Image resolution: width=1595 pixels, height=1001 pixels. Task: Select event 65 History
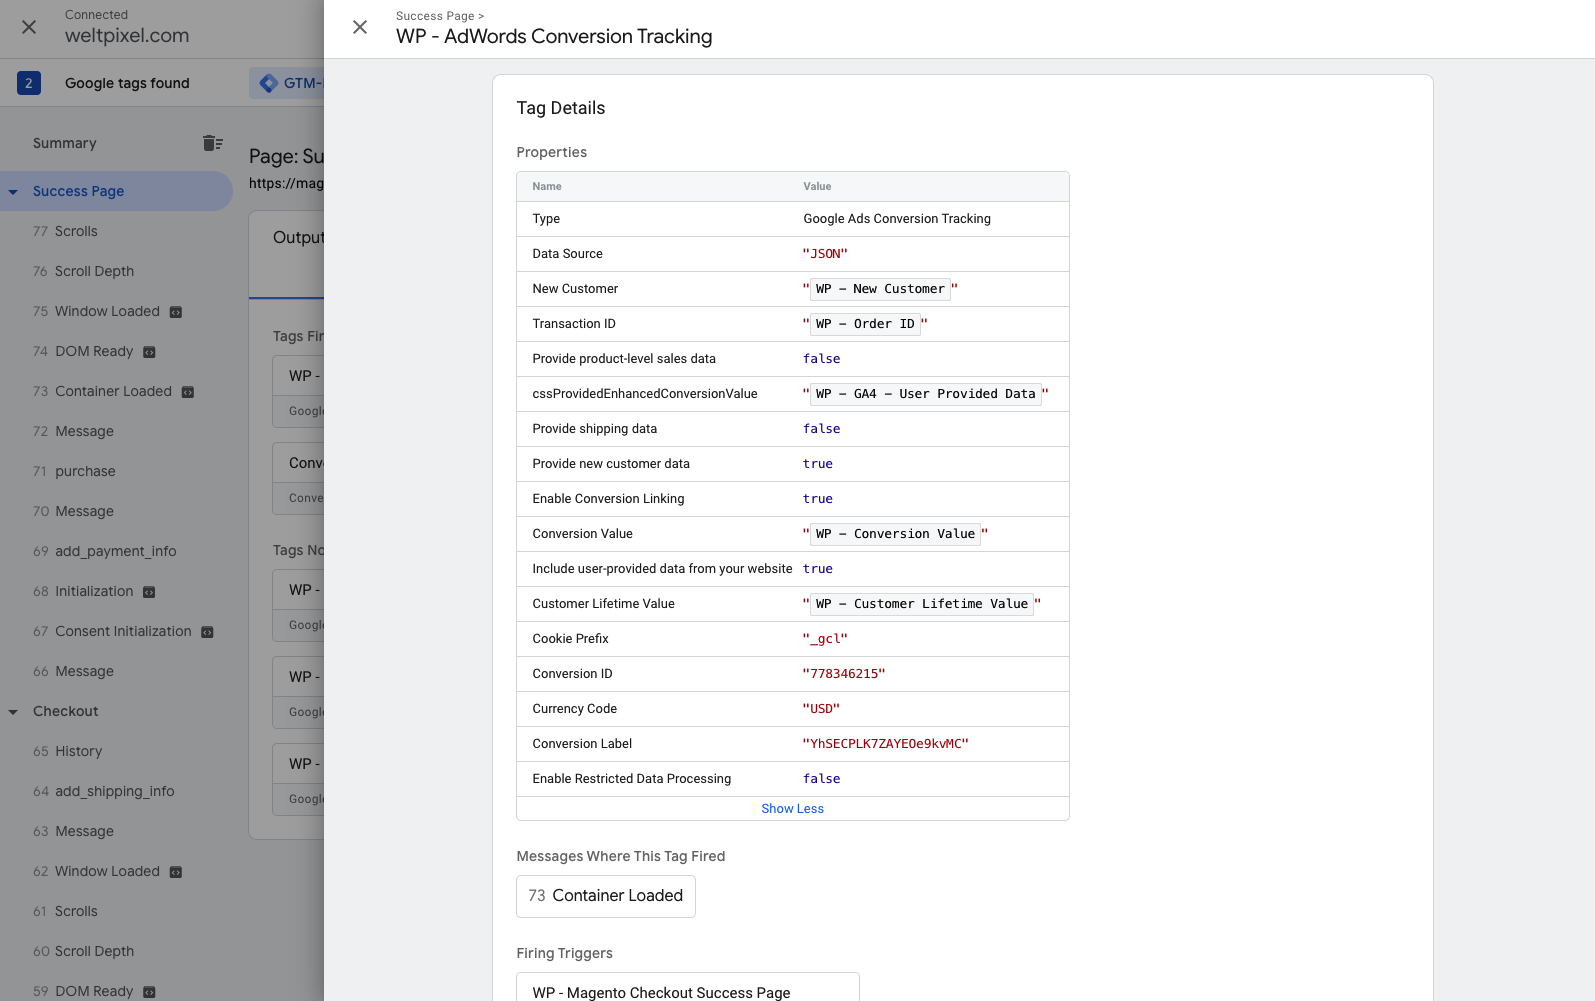pyautogui.click(x=68, y=751)
